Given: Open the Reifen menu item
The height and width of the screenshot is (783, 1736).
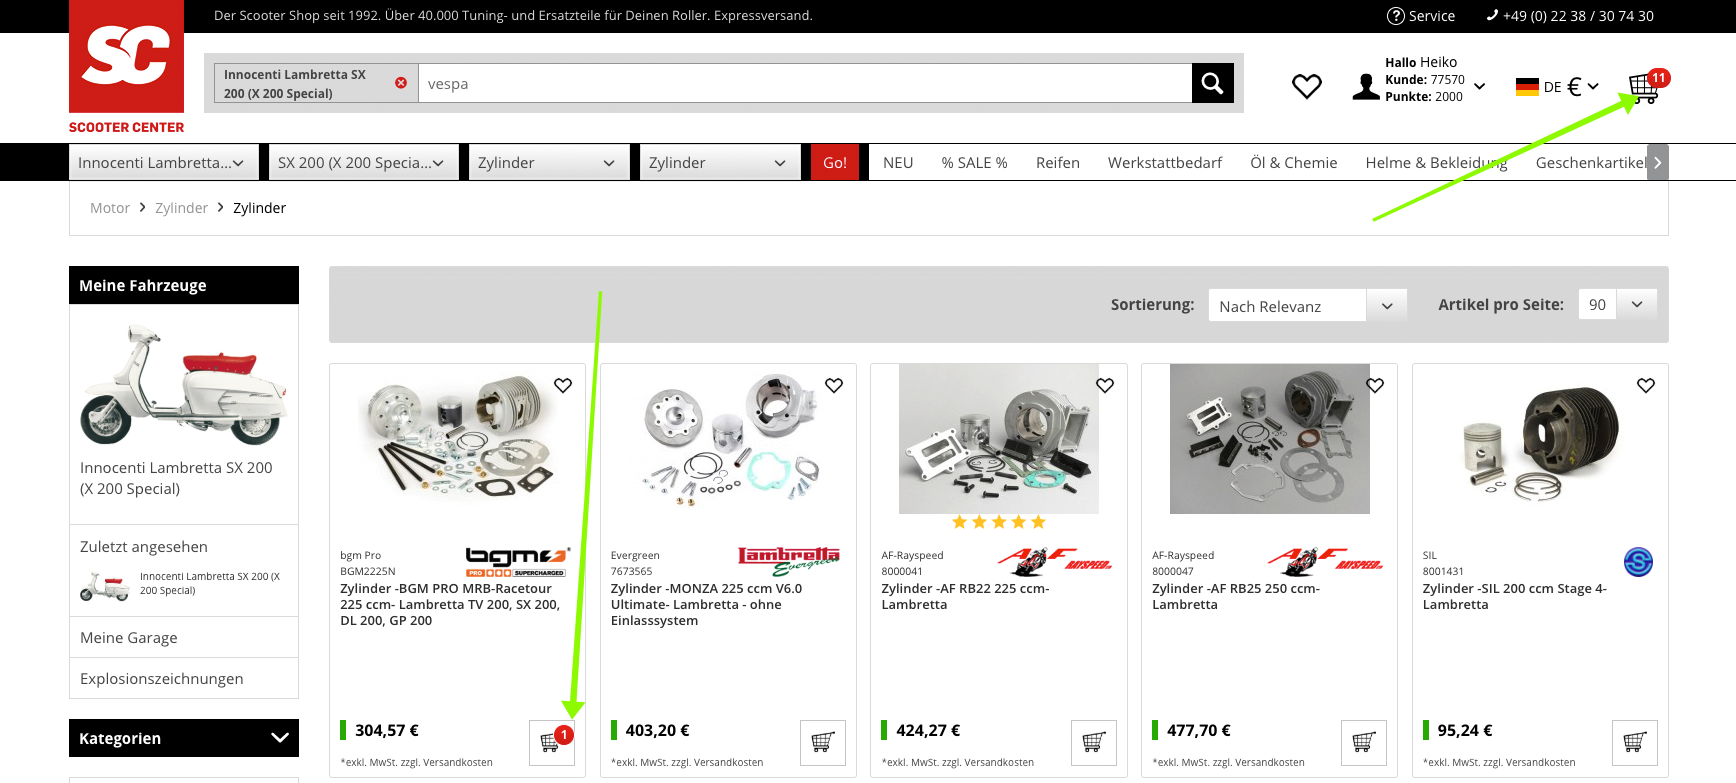Looking at the screenshot, I should tap(1057, 163).
